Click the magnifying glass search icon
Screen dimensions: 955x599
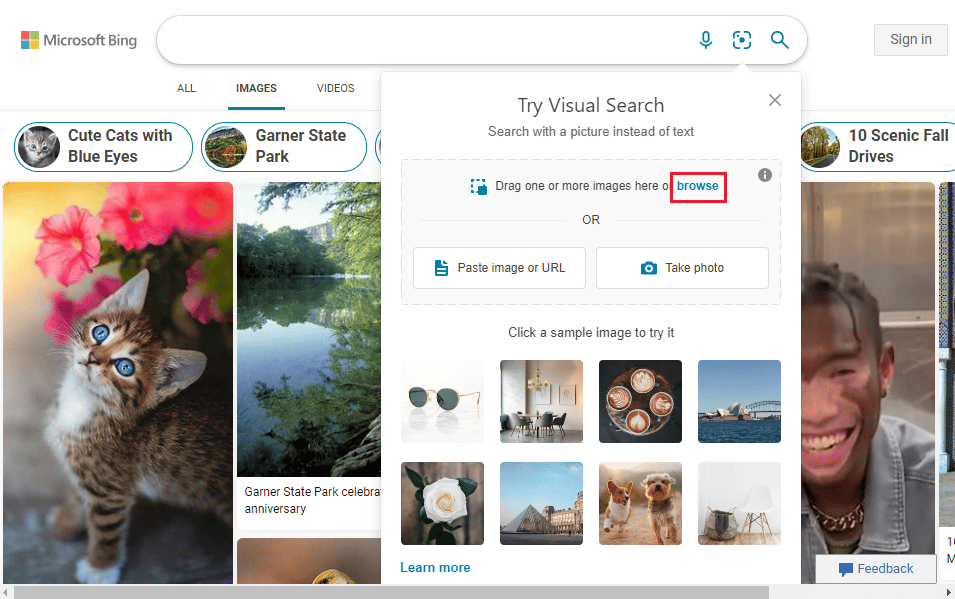click(x=780, y=40)
